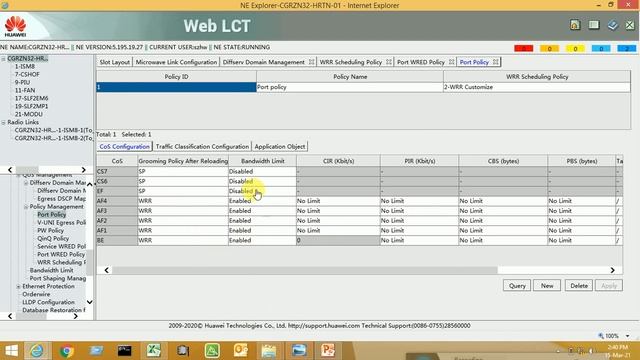Collapse the Diffserv Domain Management tree node
The width and height of the screenshot is (640, 360).
(26, 183)
